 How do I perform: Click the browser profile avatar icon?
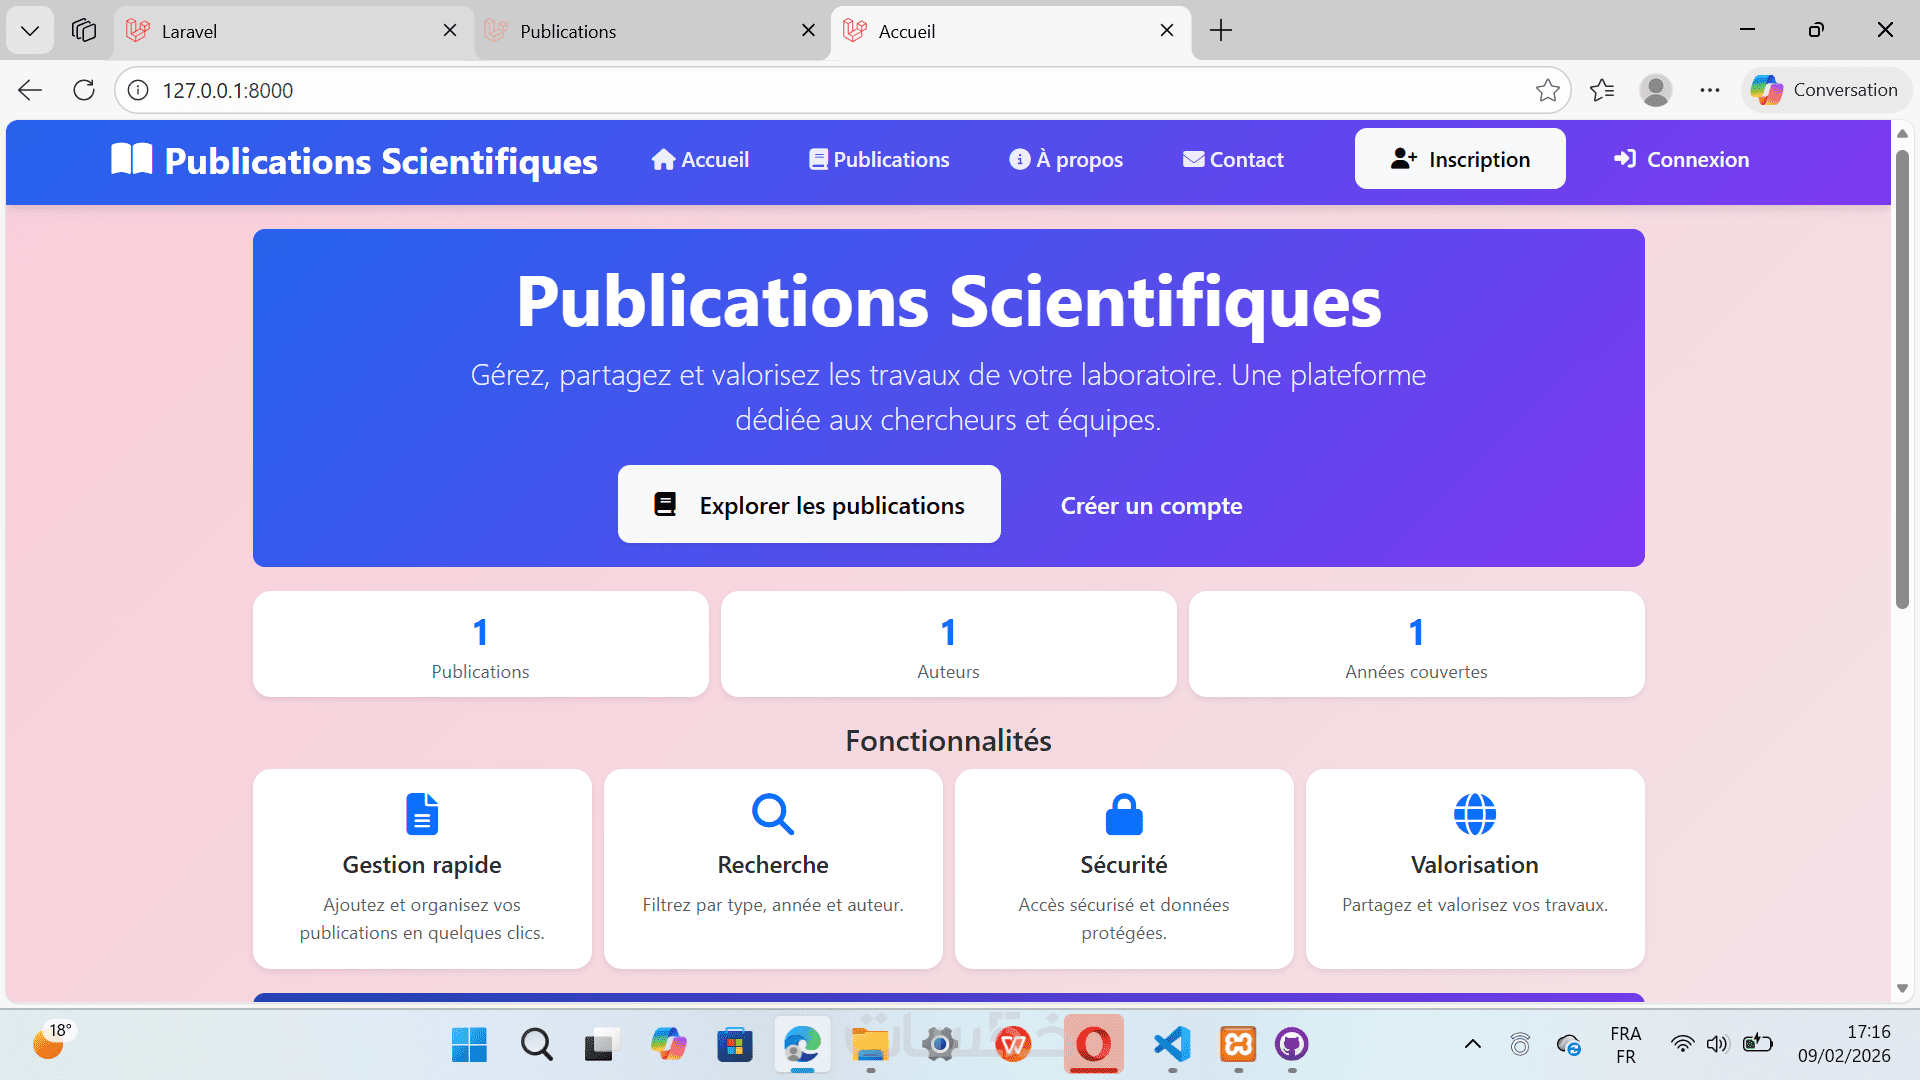(x=1655, y=90)
